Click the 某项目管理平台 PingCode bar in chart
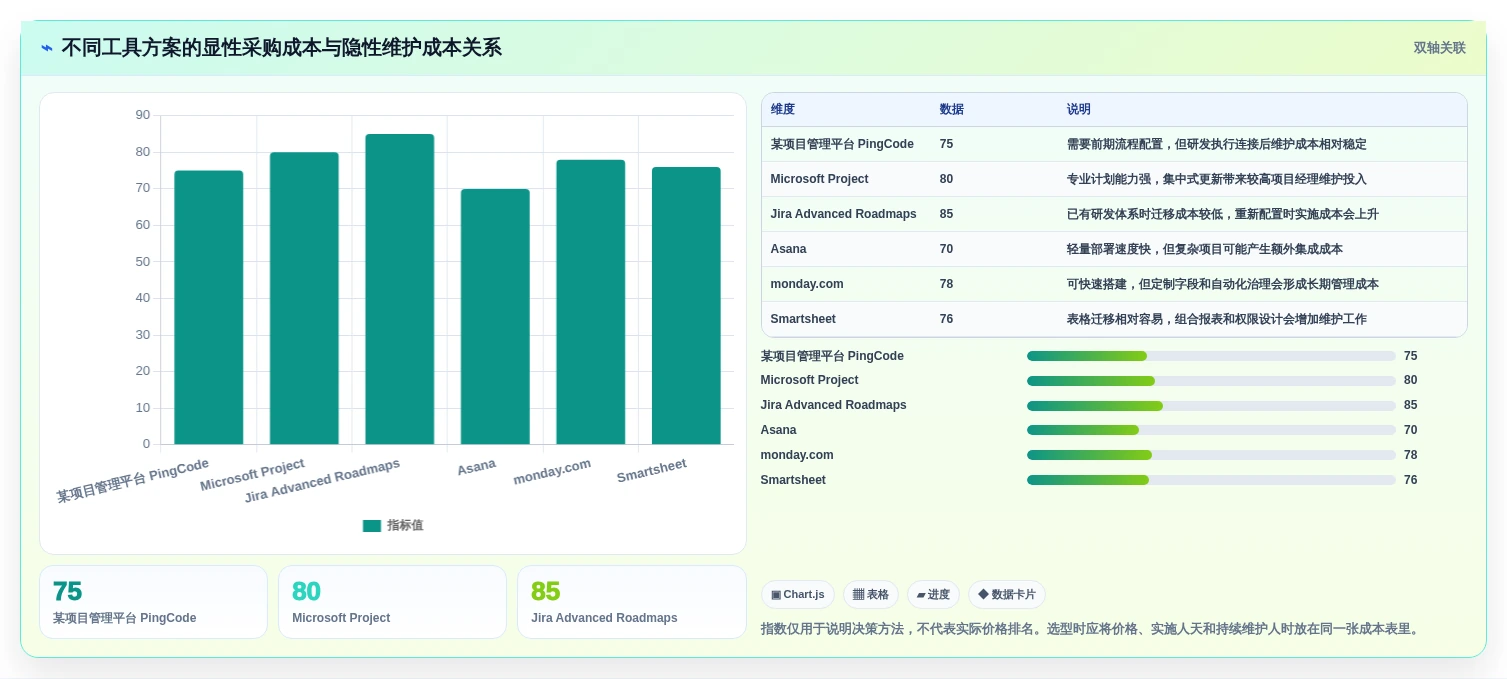 click(x=209, y=307)
